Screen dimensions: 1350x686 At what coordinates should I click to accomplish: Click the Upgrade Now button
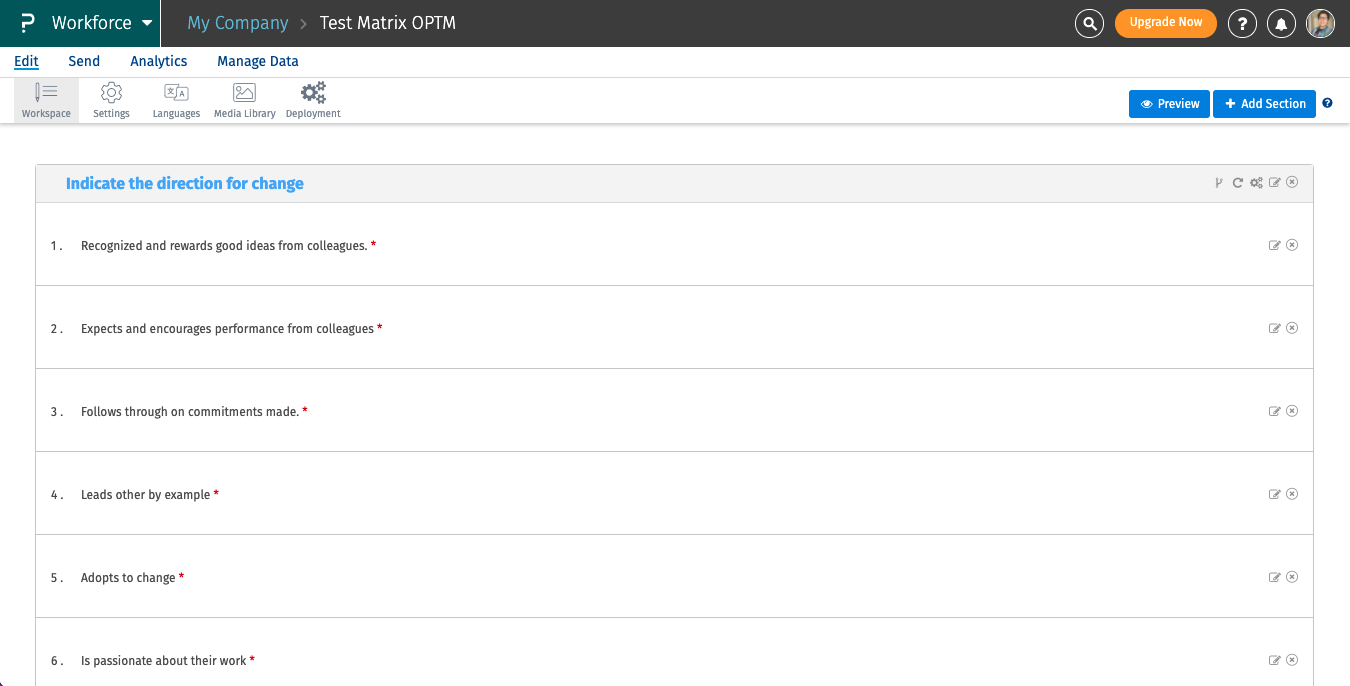1165,23
